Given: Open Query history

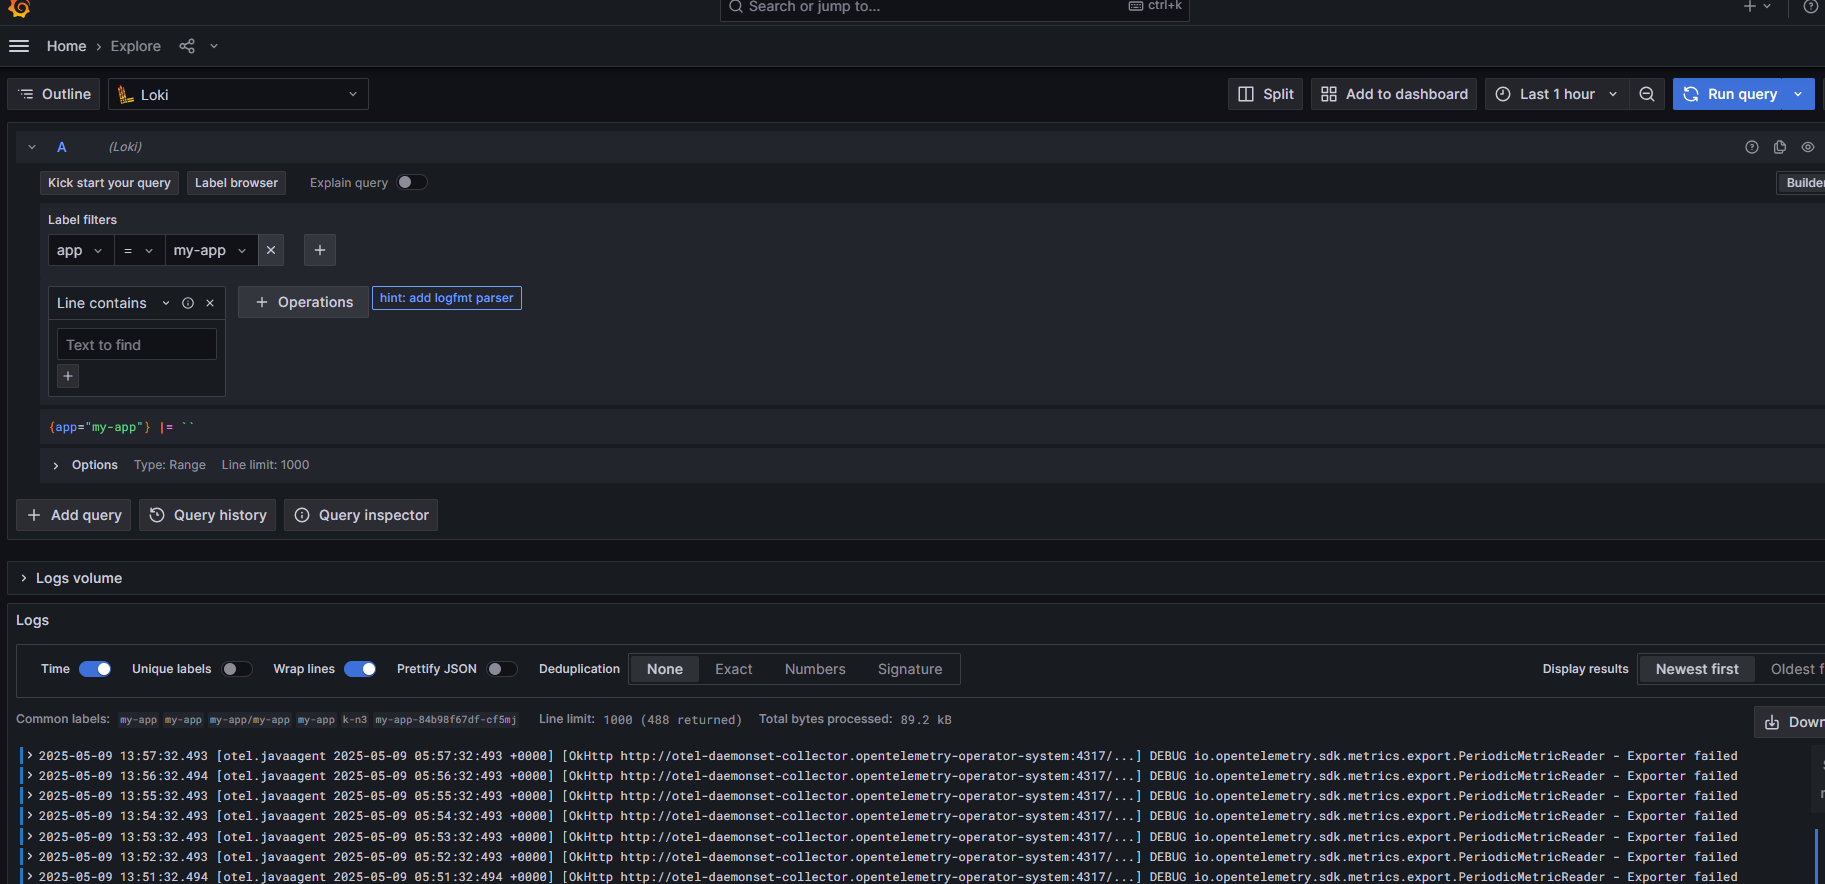Looking at the screenshot, I should coord(208,515).
